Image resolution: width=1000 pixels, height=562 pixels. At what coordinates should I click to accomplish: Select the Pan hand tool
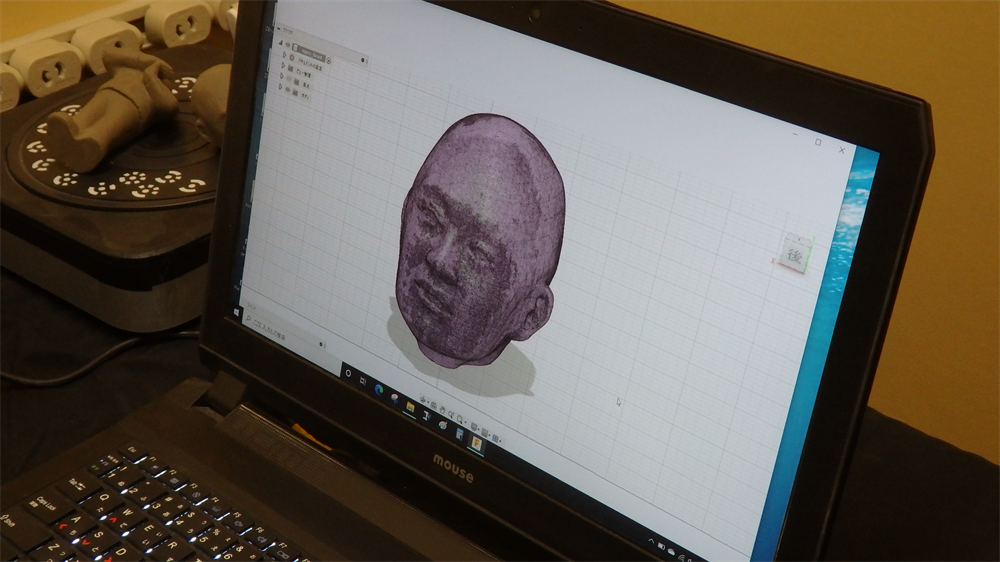(443, 410)
